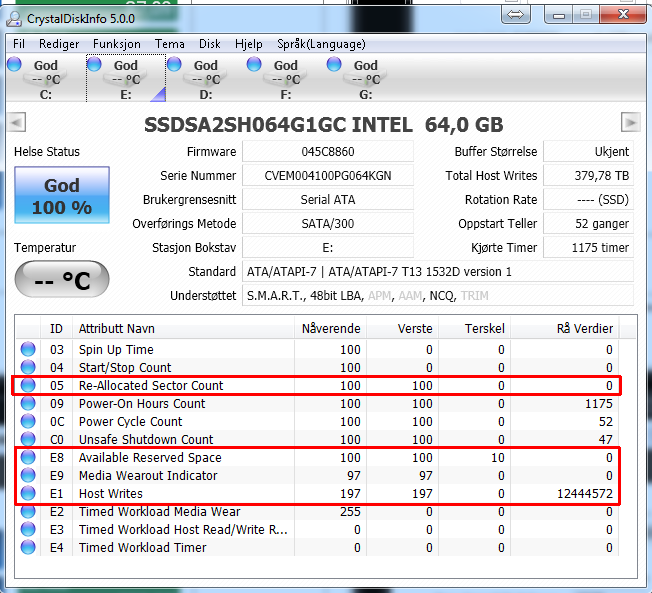Click the status orb for Start/Stop Count
Screen dimensions: 652x593
tap(28, 367)
